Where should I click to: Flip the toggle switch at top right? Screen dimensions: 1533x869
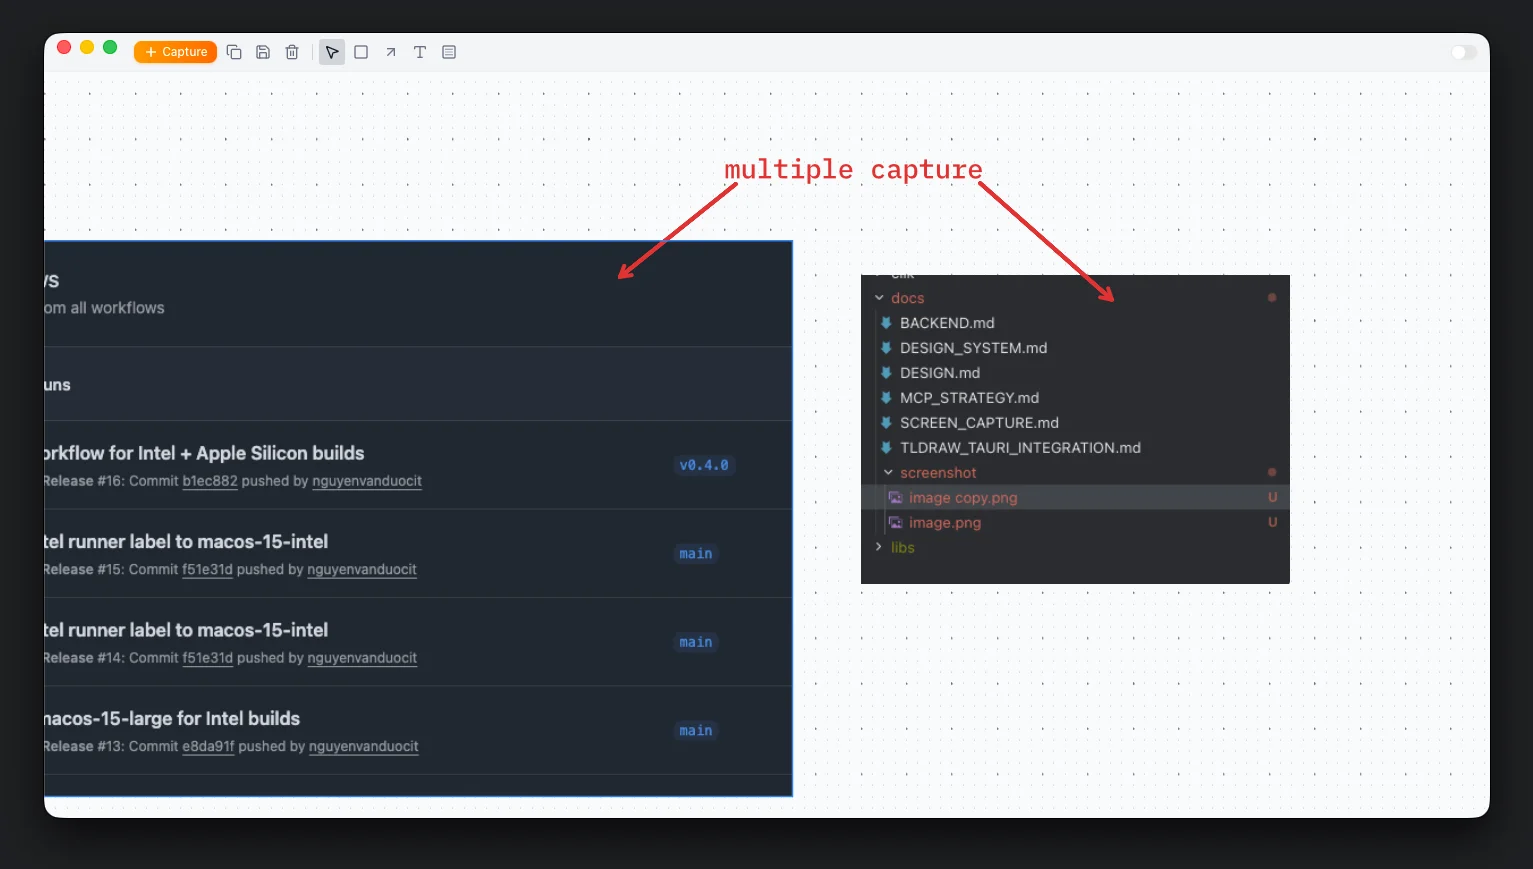tap(1464, 51)
